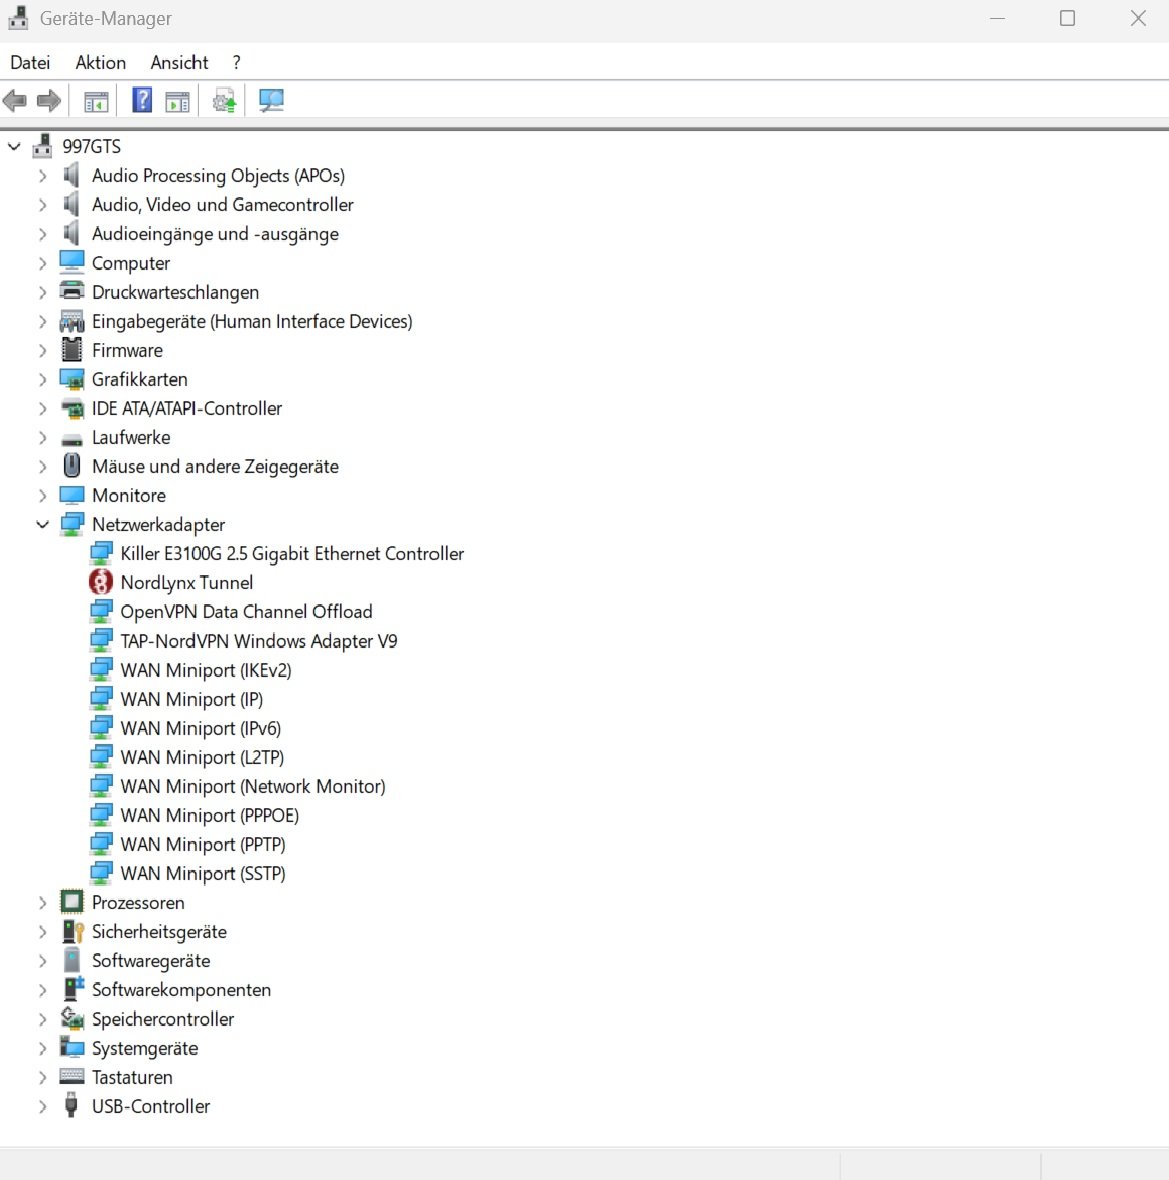This screenshot has width=1169, height=1180.
Task: Click the Laufwerke drive icon
Action: click(x=72, y=439)
